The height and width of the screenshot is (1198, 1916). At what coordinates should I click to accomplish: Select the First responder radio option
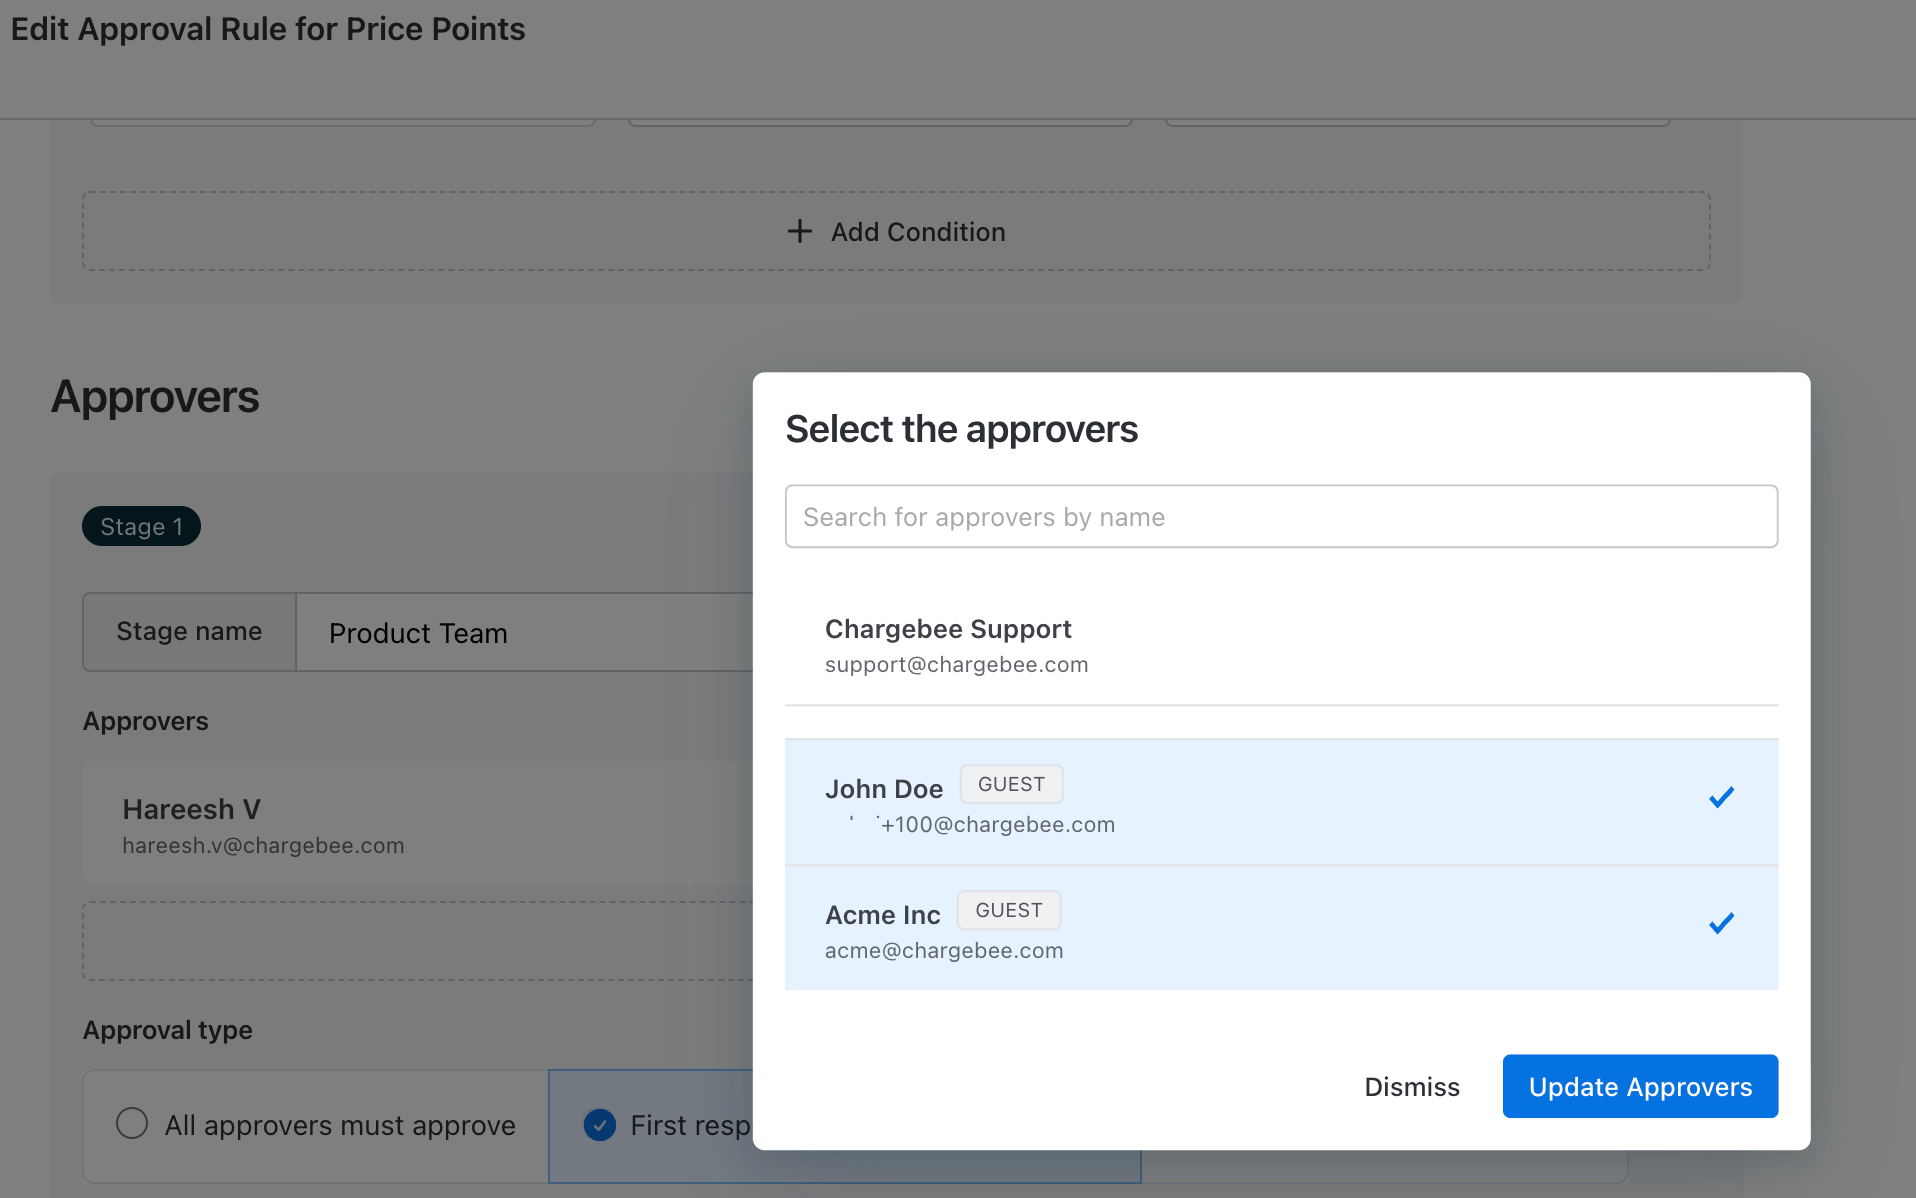[x=600, y=1125]
